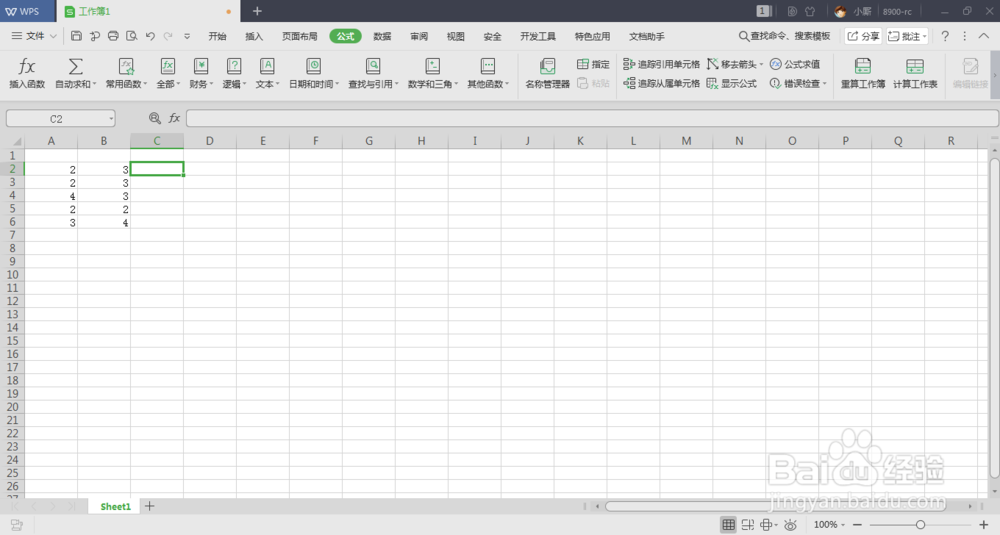1000x535 pixels.
Task: Toggle eye protection mode icon
Action: [790, 525]
